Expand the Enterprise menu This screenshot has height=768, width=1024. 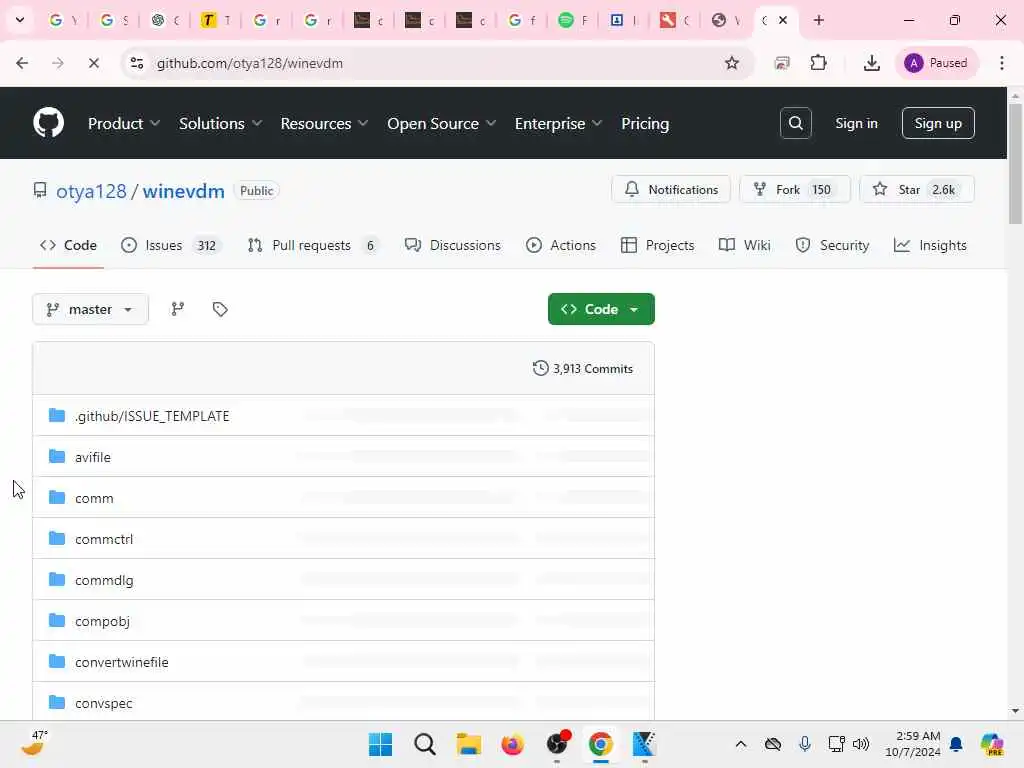pyautogui.click(x=558, y=123)
